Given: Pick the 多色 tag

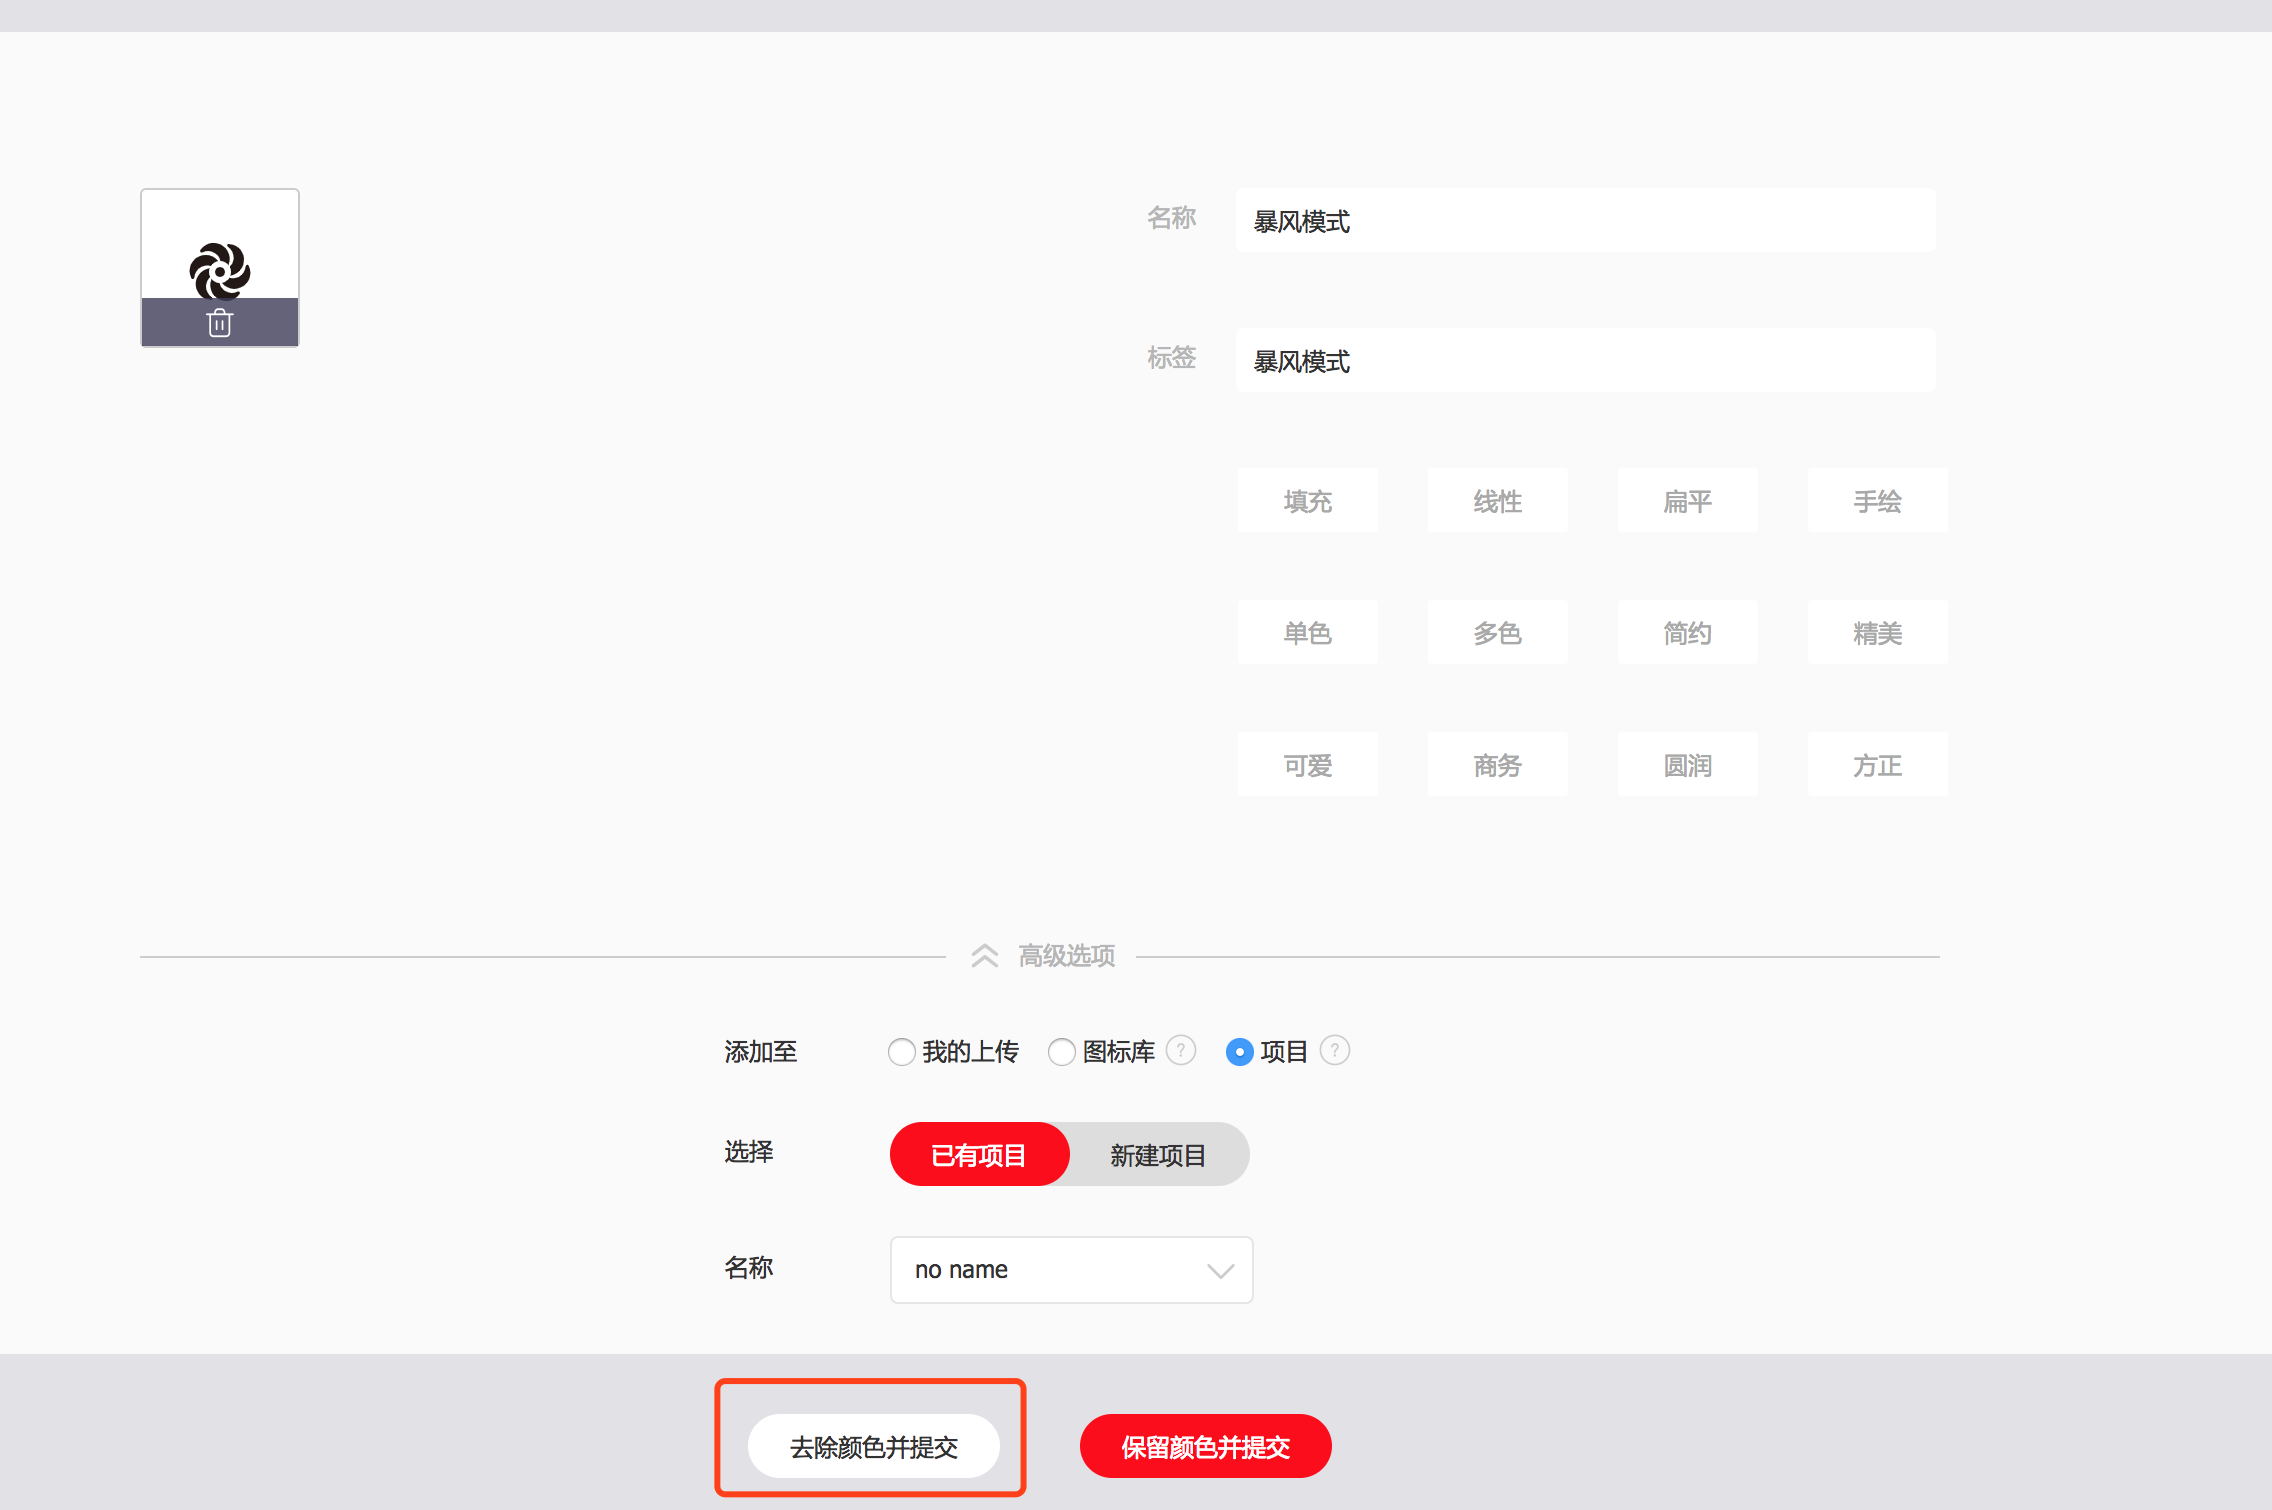Looking at the screenshot, I should click(1497, 633).
